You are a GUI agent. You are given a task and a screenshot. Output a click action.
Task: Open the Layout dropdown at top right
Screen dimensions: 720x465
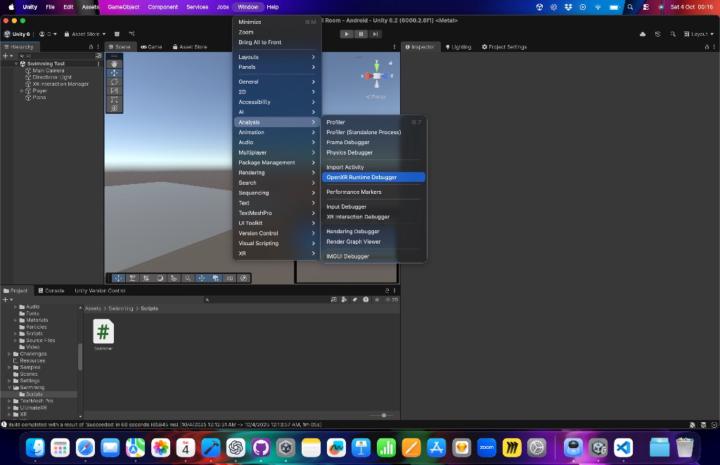tap(698, 33)
